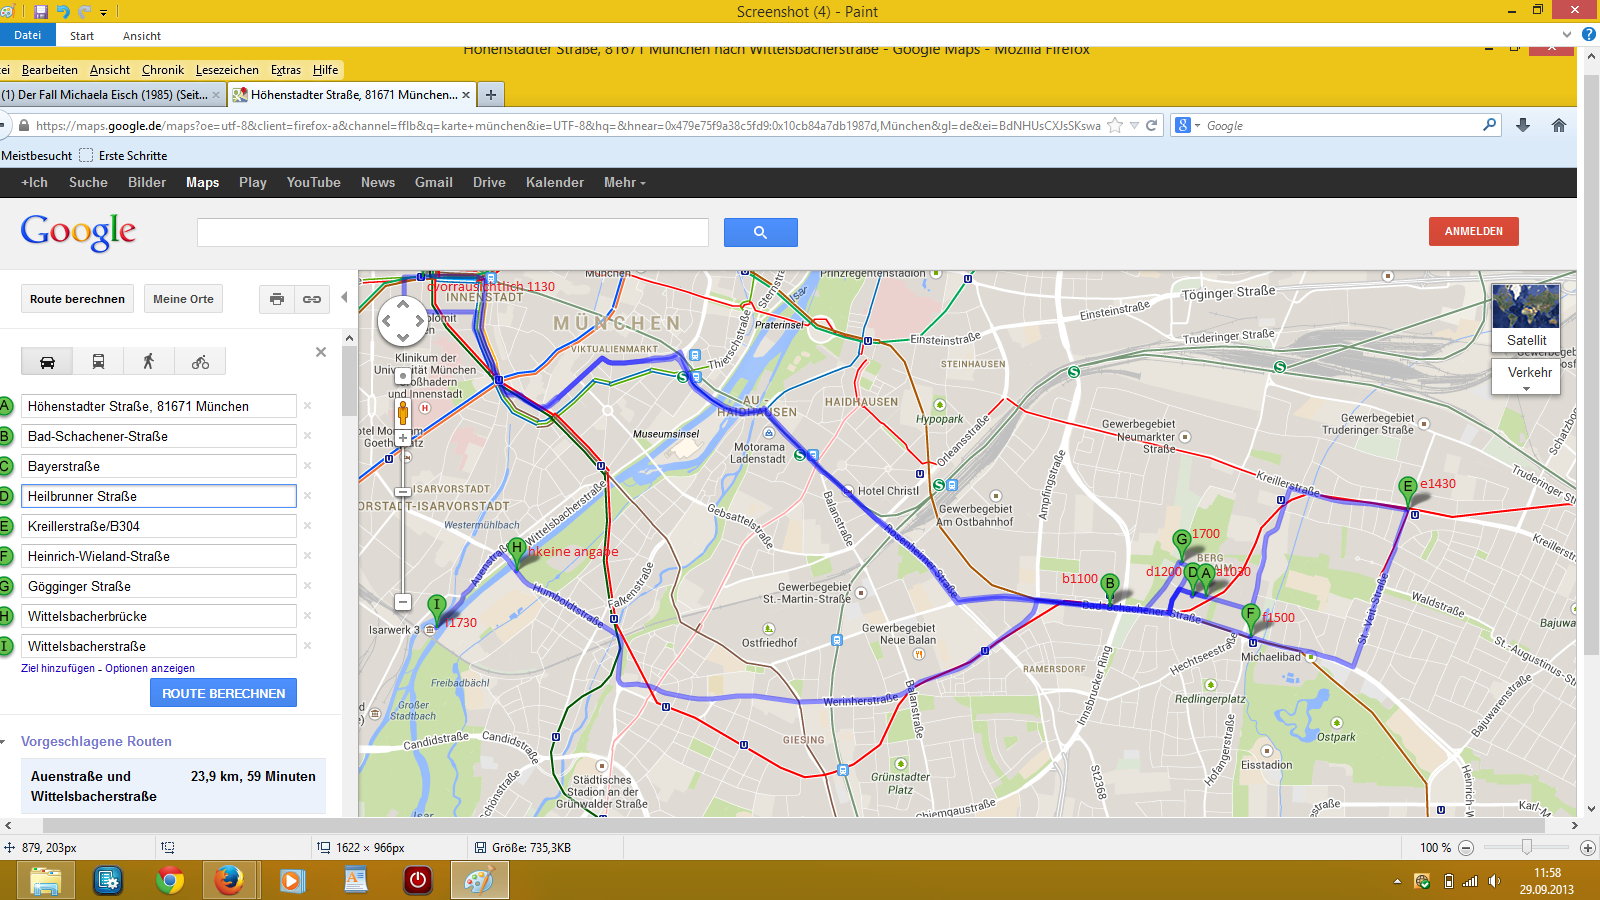Click the Bayerstraße destination input field
This screenshot has width=1600, height=900.
pyautogui.click(x=159, y=466)
